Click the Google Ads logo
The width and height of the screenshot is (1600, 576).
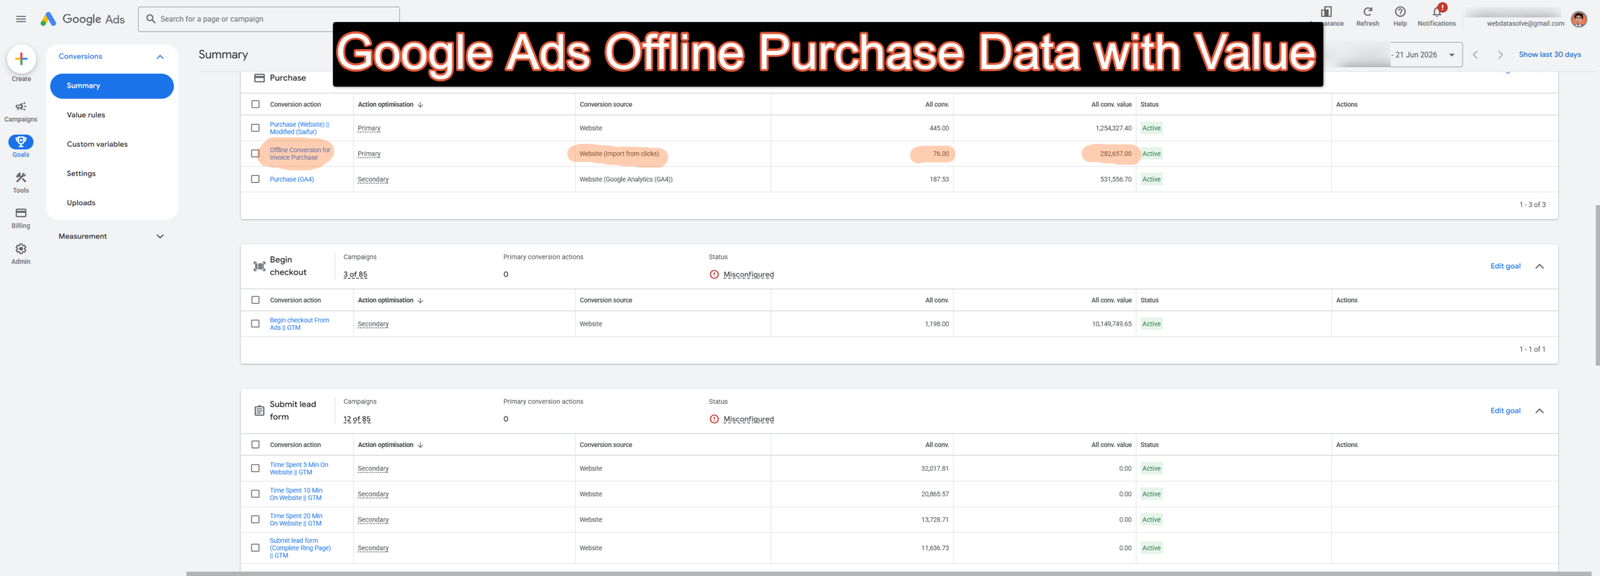click(82, 19)
